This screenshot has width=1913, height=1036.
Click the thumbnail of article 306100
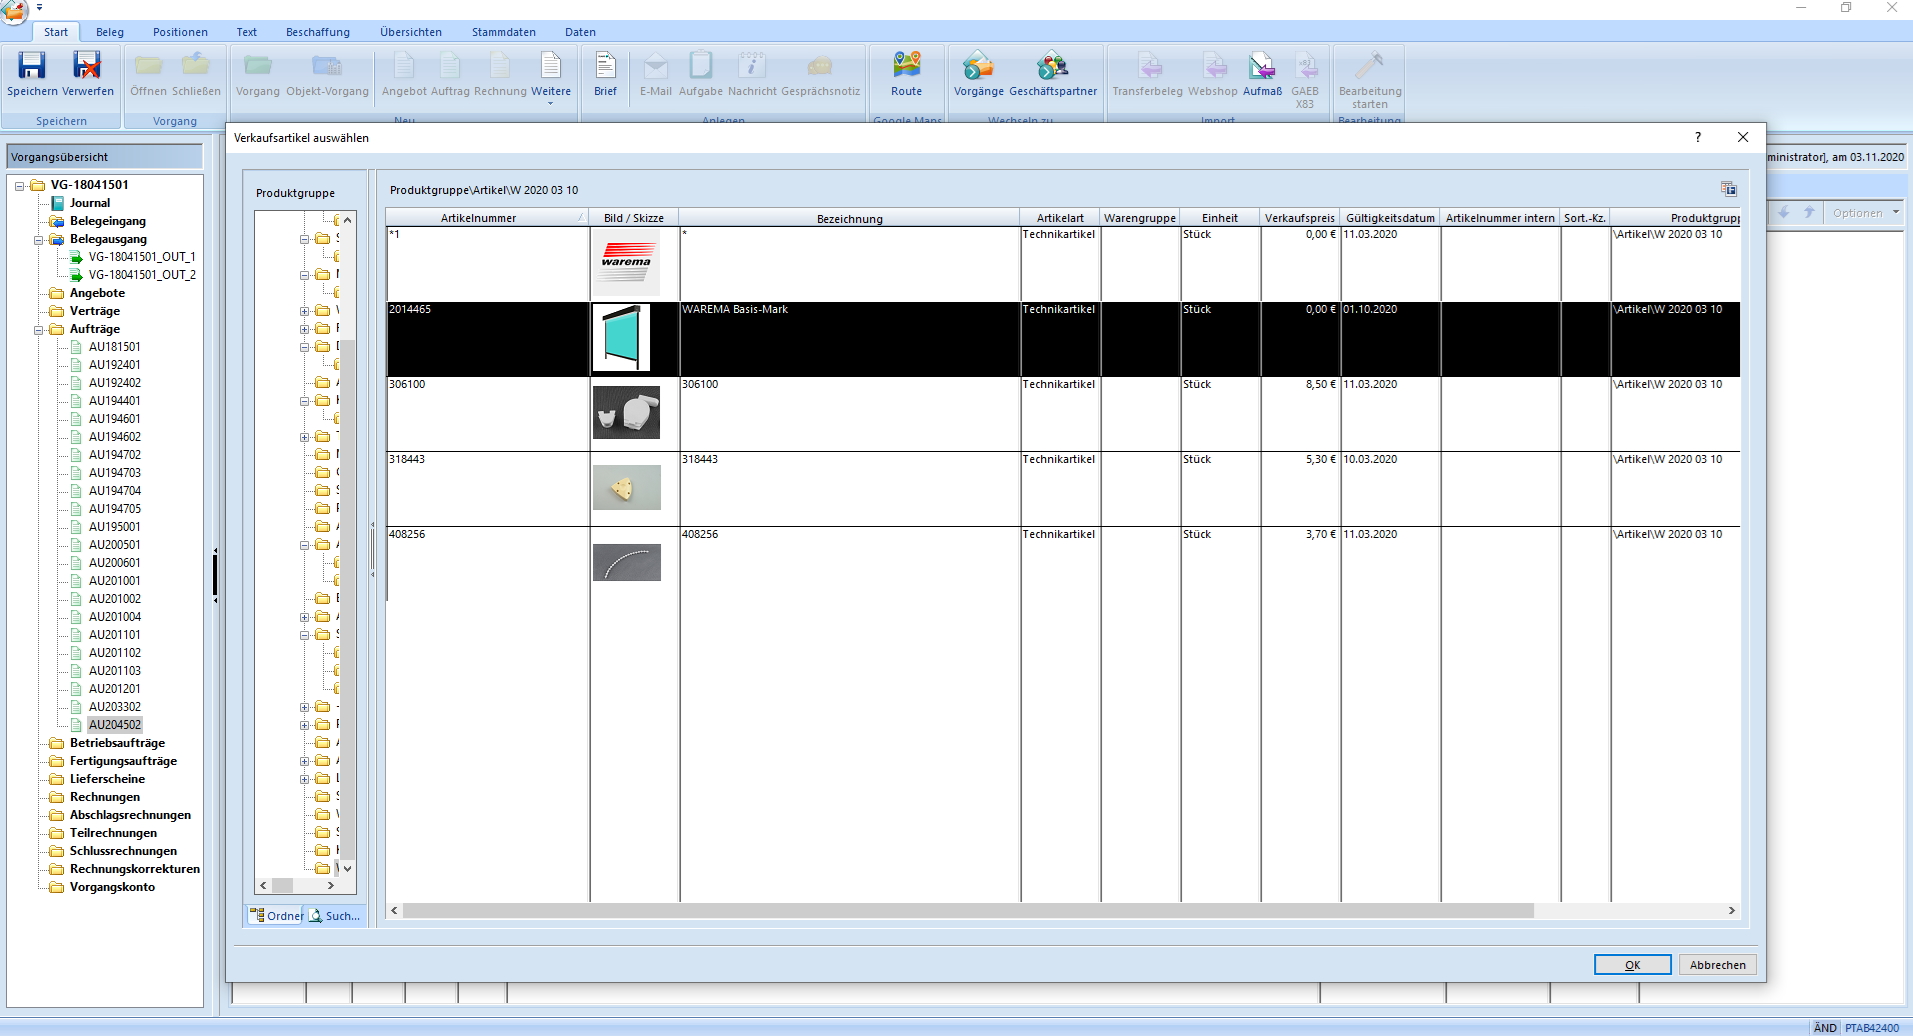pyautogui.click(x=626, y=412)
